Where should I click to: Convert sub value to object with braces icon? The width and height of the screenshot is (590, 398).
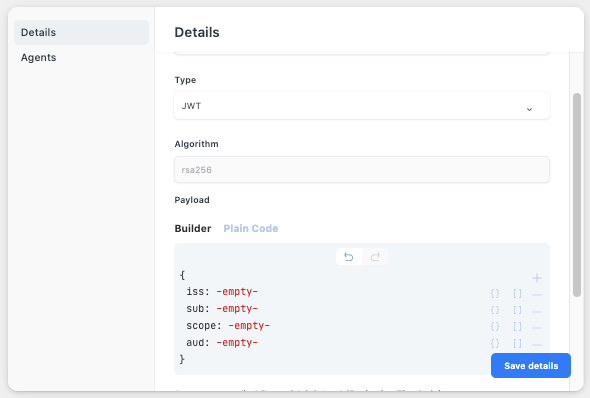495,310
